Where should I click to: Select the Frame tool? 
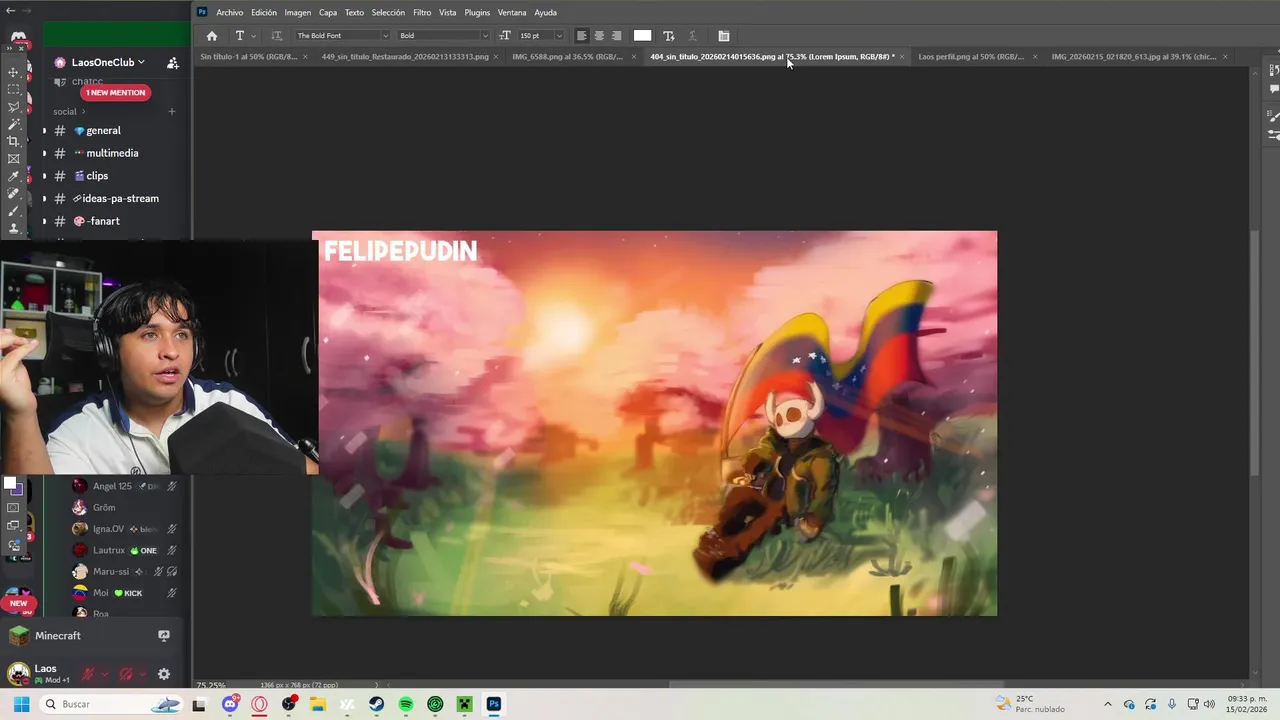[x=13, y=159]
